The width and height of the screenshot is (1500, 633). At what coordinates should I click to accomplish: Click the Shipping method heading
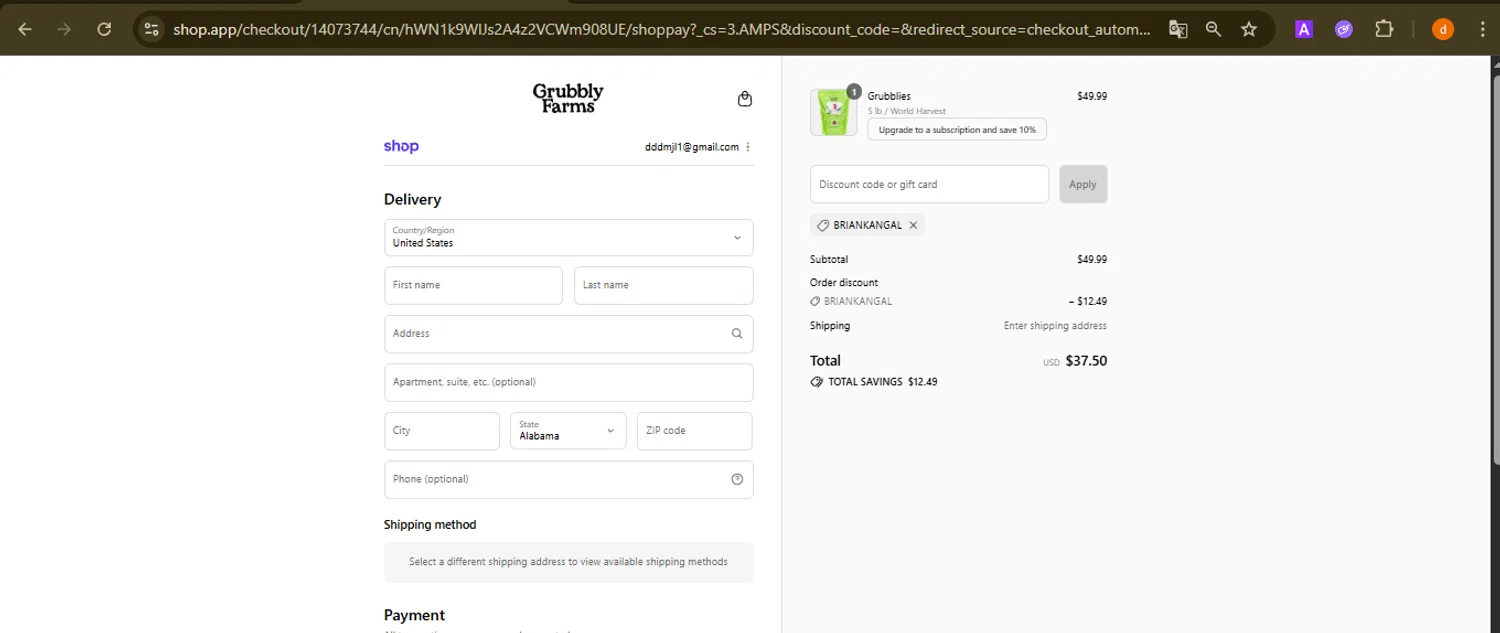[430, 525]
